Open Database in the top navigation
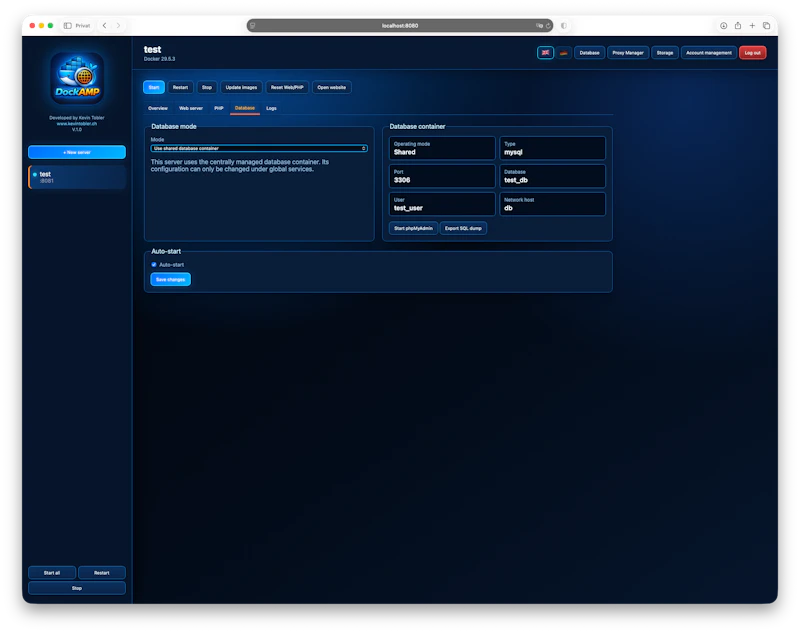Image resolution: width=800 pixels, height=633 pixels. (x=589, y=53)
